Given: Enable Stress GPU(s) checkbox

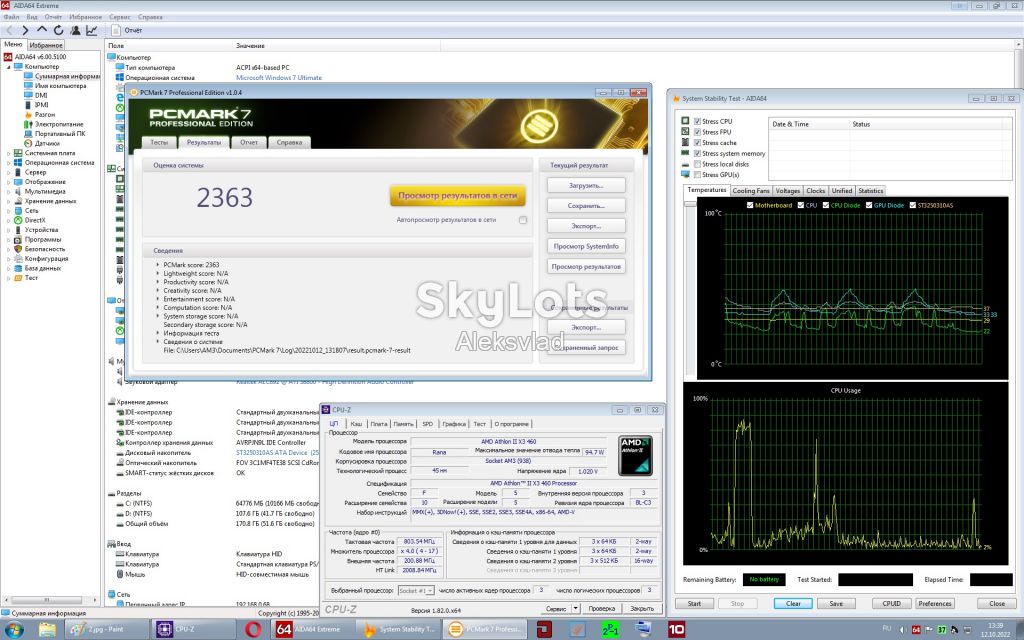Looking at the screenshot, I should (x=697, y=174).
